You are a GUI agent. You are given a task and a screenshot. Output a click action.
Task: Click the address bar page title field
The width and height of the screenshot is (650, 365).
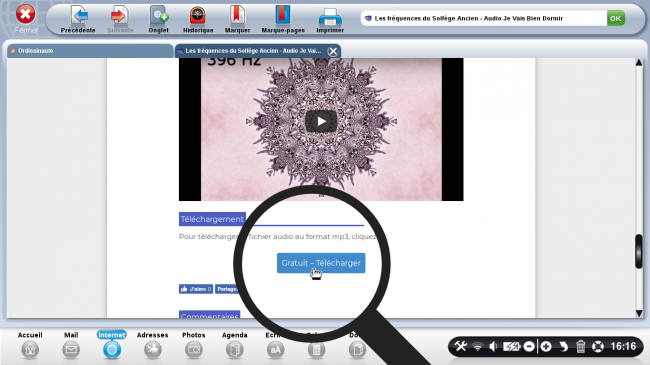483,18
